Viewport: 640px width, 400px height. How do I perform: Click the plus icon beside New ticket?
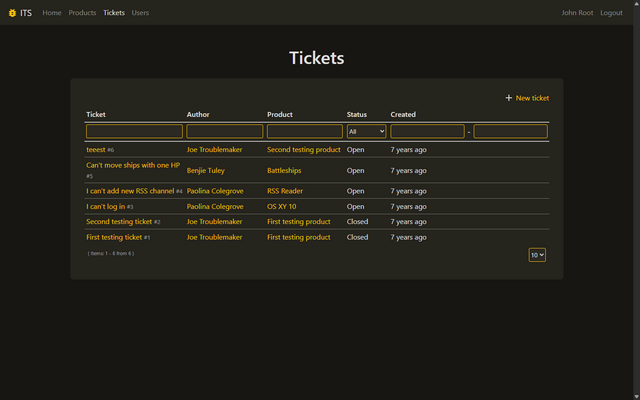509,98
